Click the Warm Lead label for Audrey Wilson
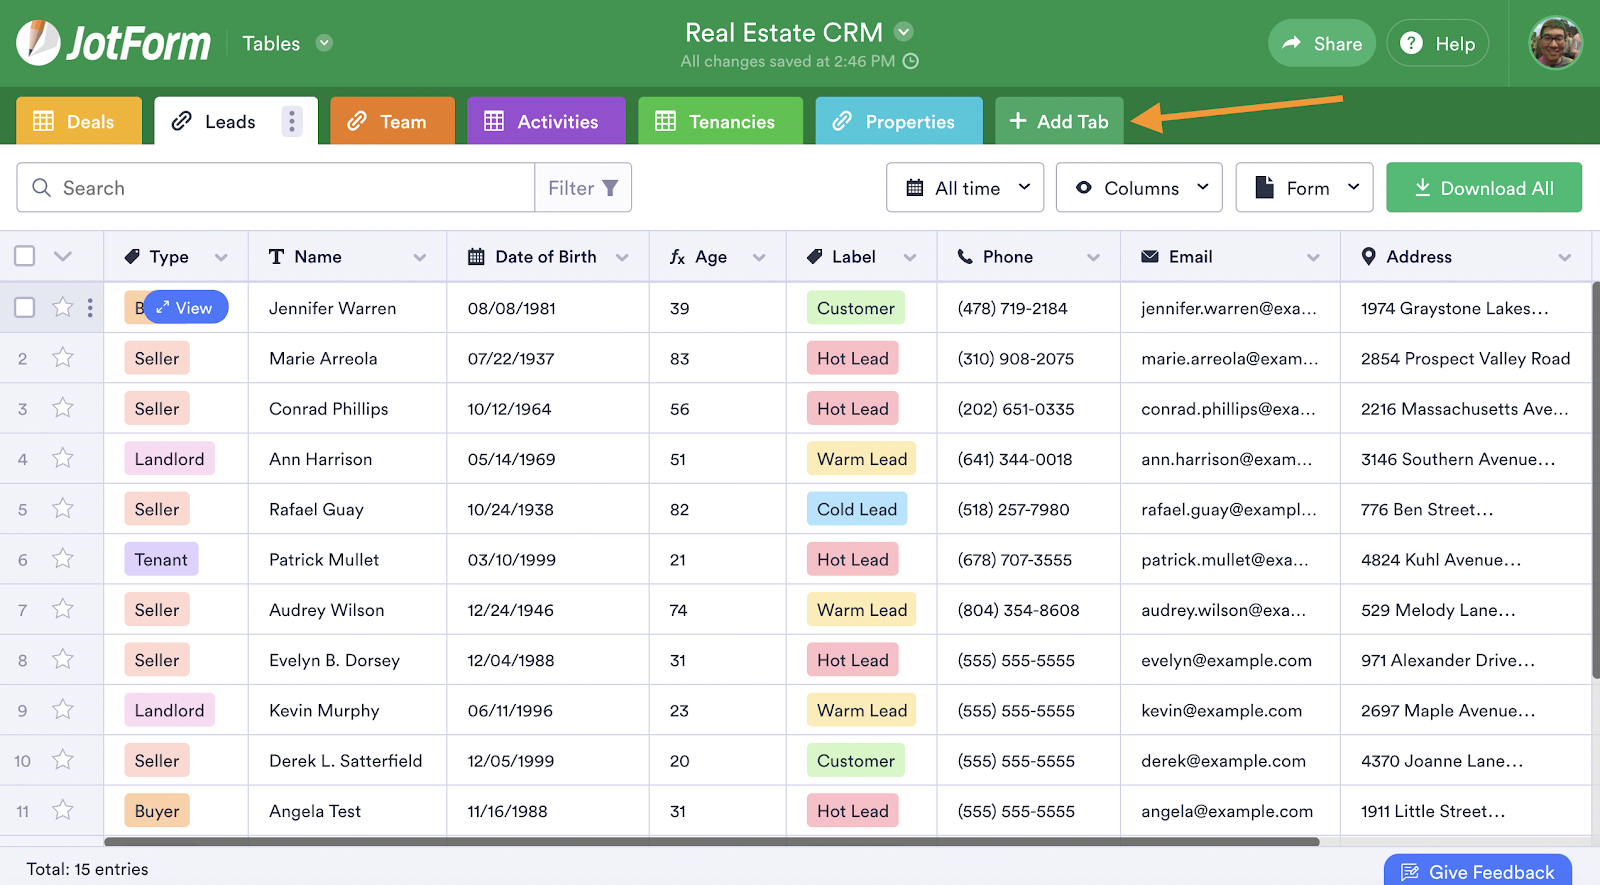Viewport: 1600px width, 885px height. pos(862,610)
